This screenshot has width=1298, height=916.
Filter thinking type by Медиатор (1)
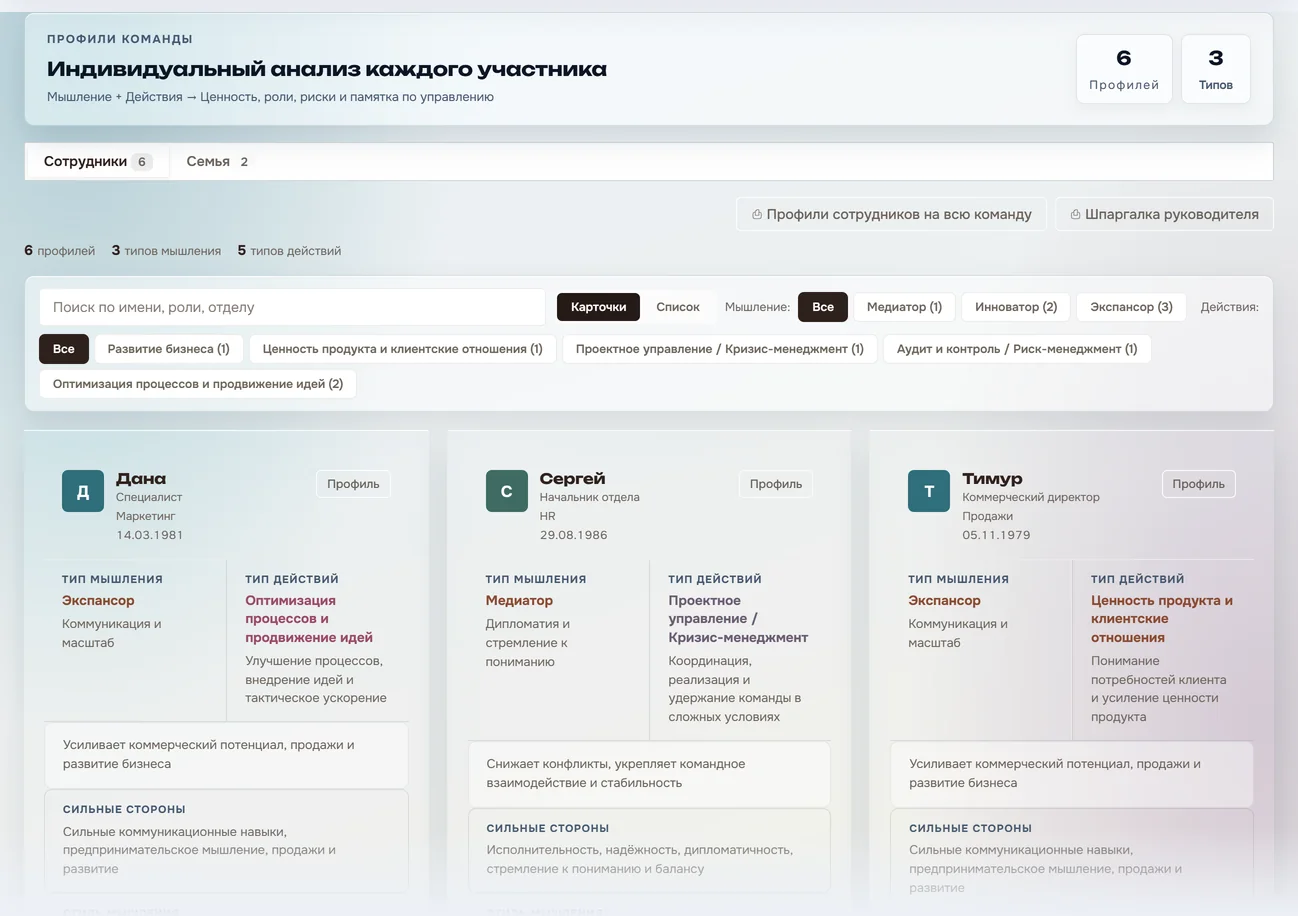coord(904,307)
